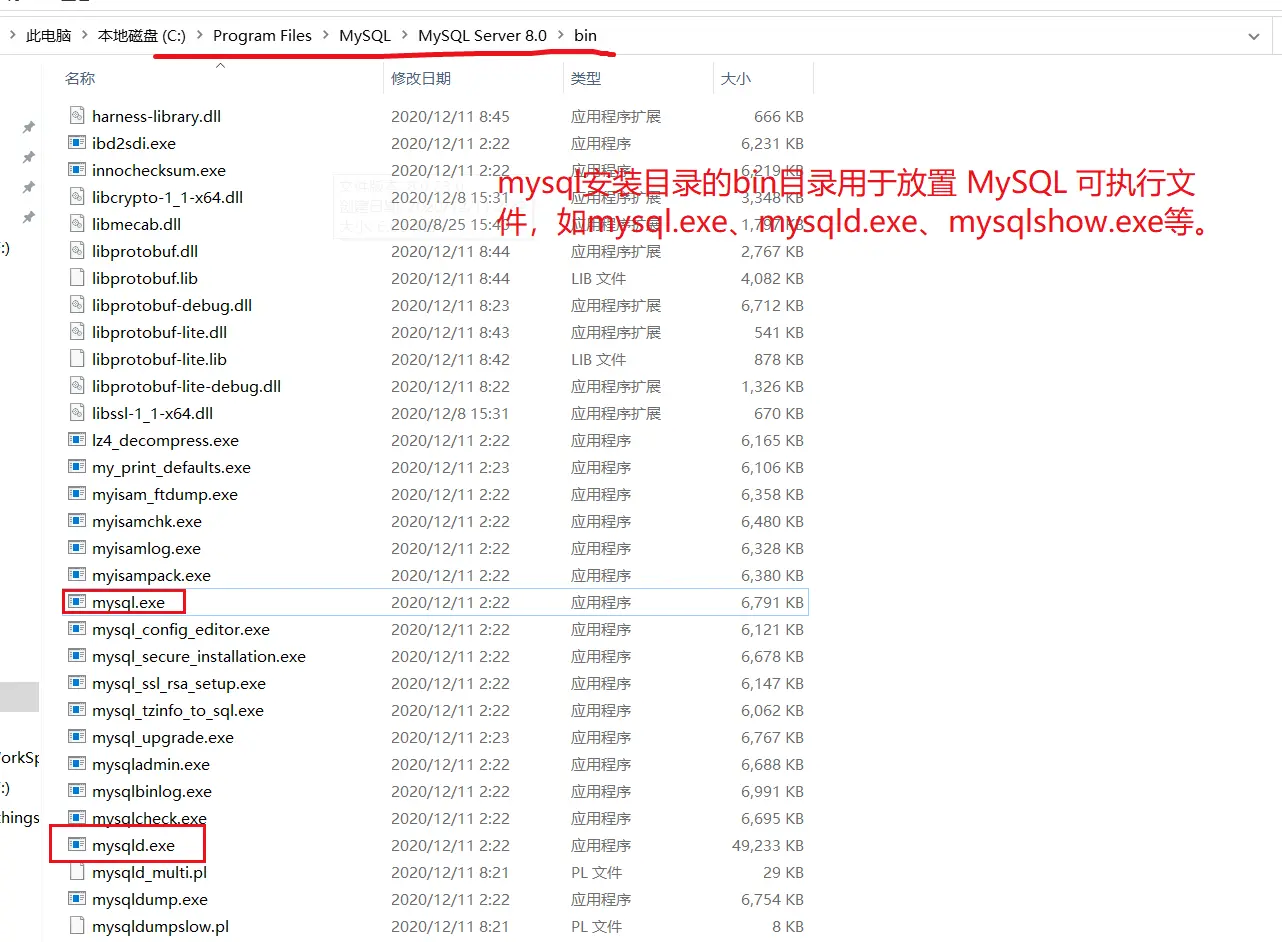Viewport: 1282px width, 942px height.
Task: Sort files by the 修改日期 column header
Action: click(421, 78)
